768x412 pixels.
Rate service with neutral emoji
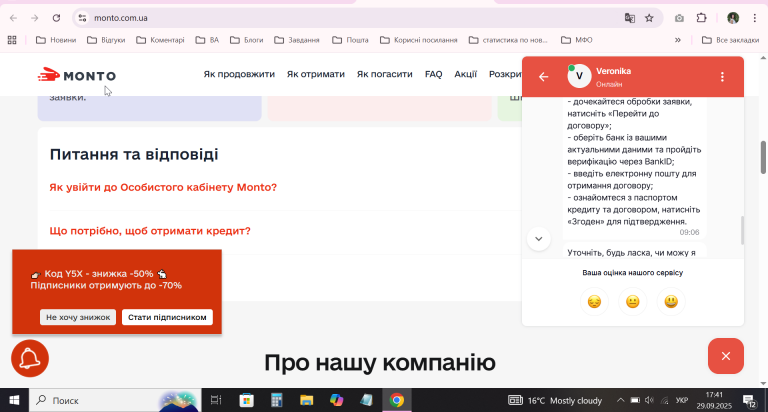click(x=632, y=301)
